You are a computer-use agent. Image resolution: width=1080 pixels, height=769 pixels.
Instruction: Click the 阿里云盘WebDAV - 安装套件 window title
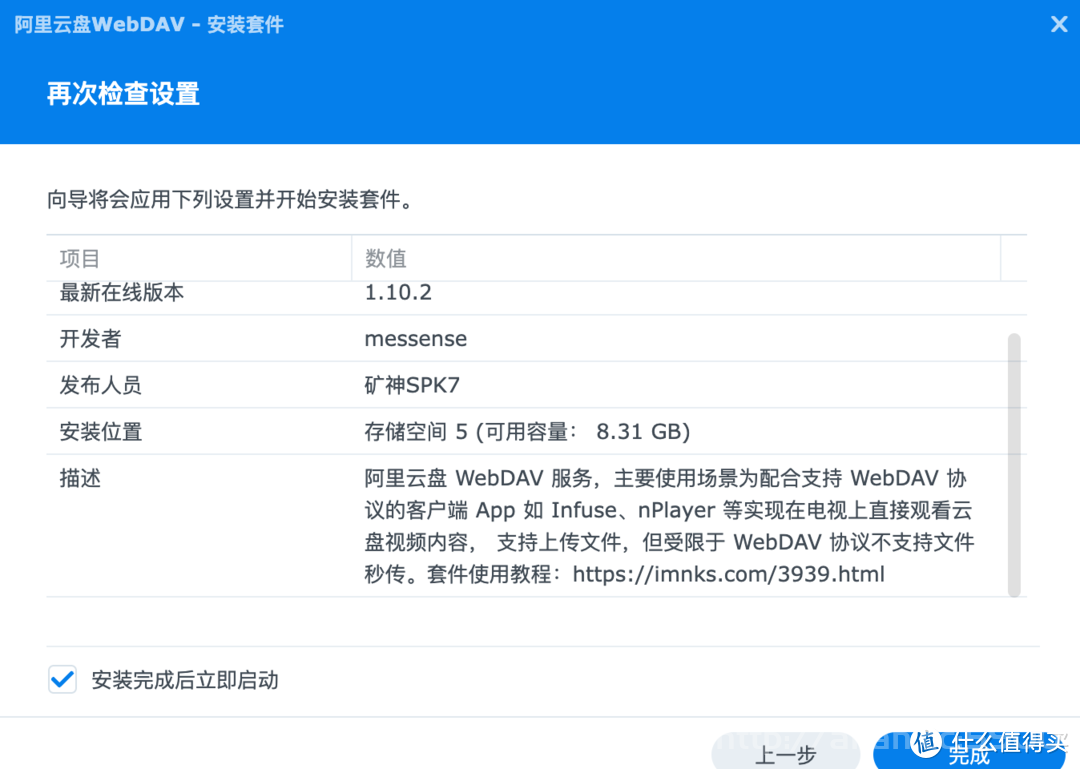tap(149, 25)
